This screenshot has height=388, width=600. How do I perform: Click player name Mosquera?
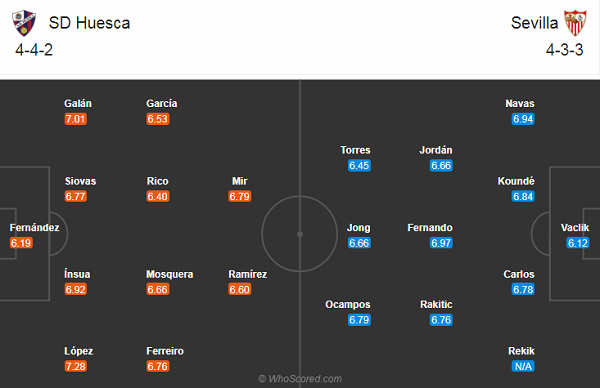(x=170, y=274)
